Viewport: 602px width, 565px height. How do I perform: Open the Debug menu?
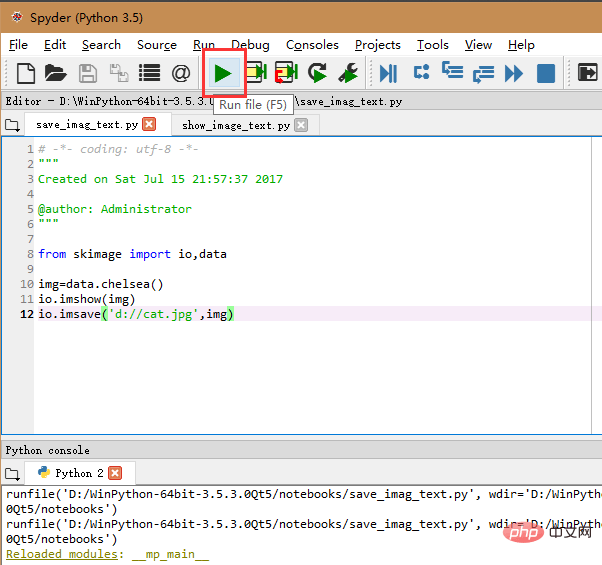coord(250,45)
